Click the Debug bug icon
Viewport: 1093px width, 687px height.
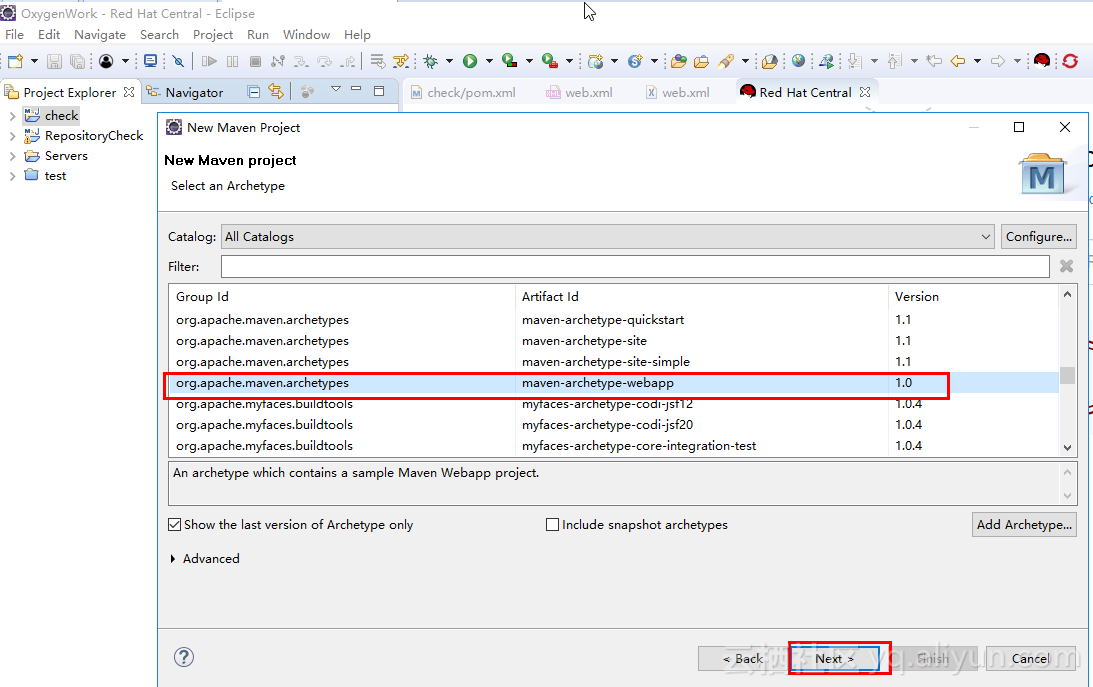(x=431, y=61)
